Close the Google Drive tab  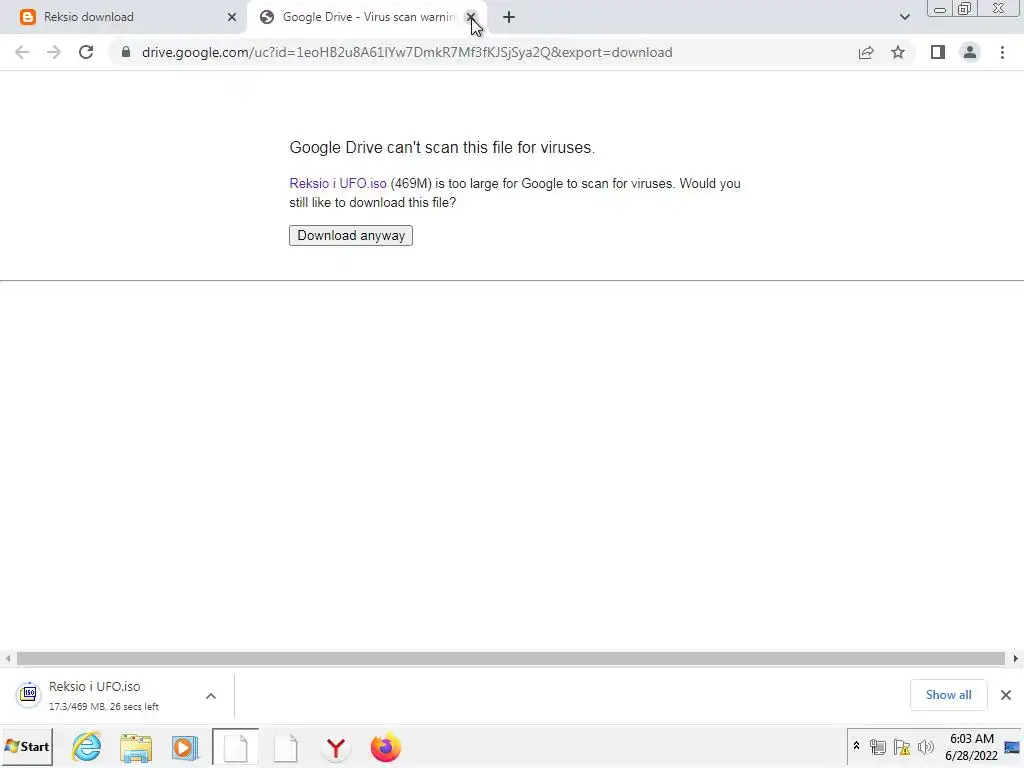(470, 17)
